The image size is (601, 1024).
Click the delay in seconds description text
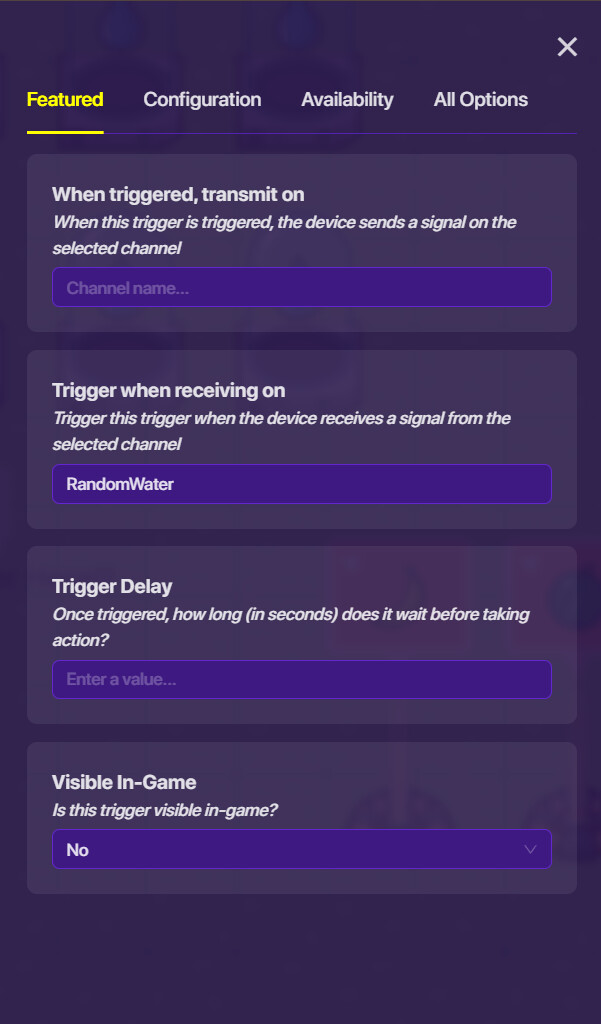(x=290, y=626)
